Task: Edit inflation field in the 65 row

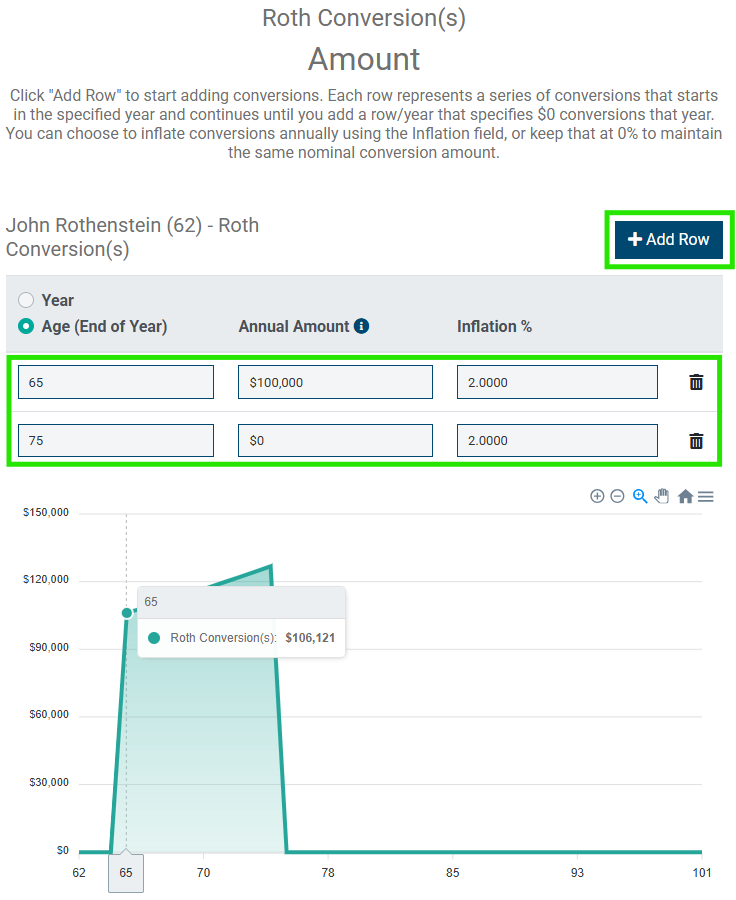Action: click(557, 382)
